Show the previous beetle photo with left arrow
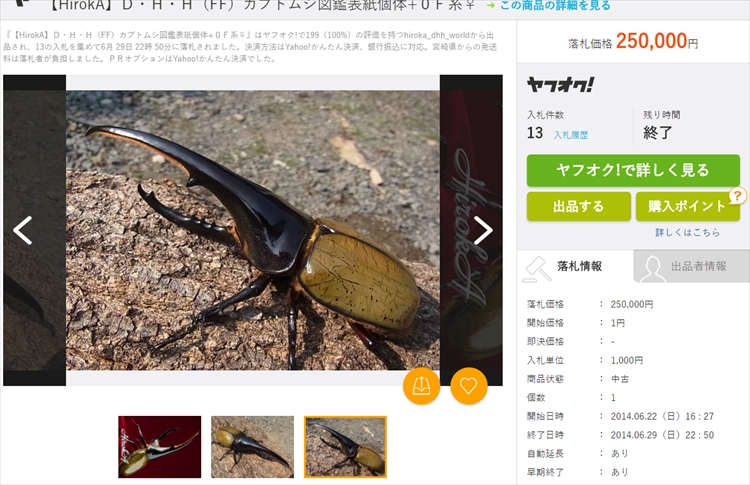 click(x=22, y=230)
